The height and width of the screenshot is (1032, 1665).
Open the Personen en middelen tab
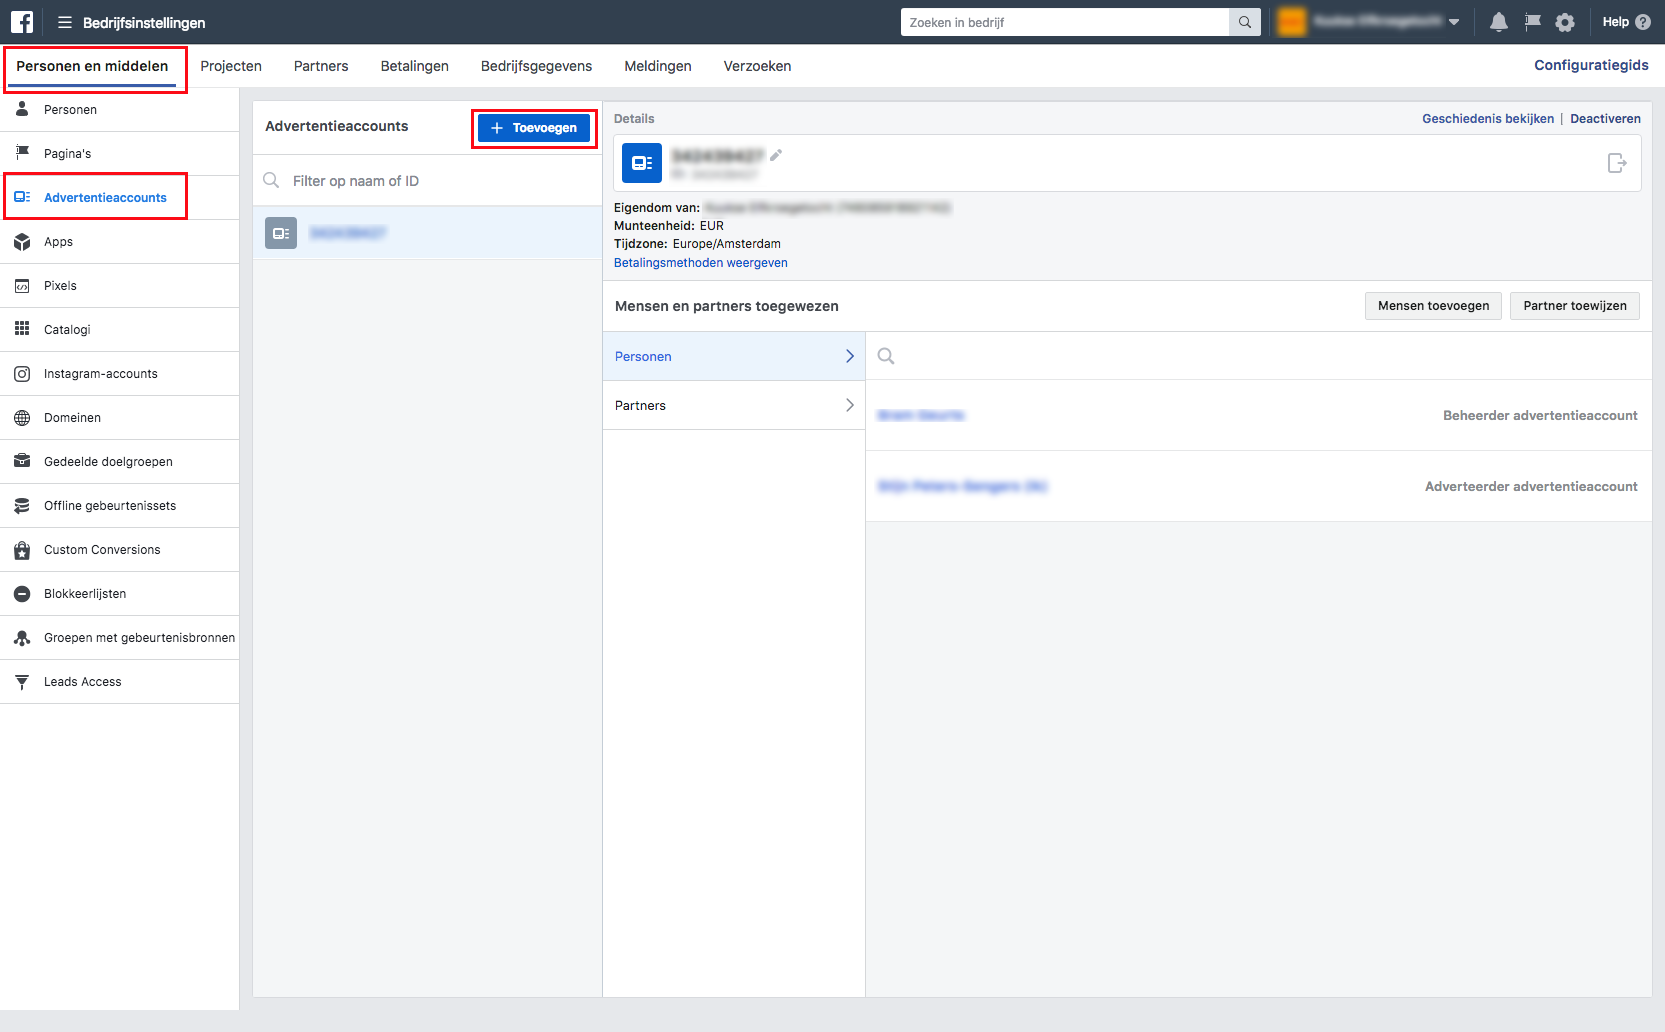(92, 66)
